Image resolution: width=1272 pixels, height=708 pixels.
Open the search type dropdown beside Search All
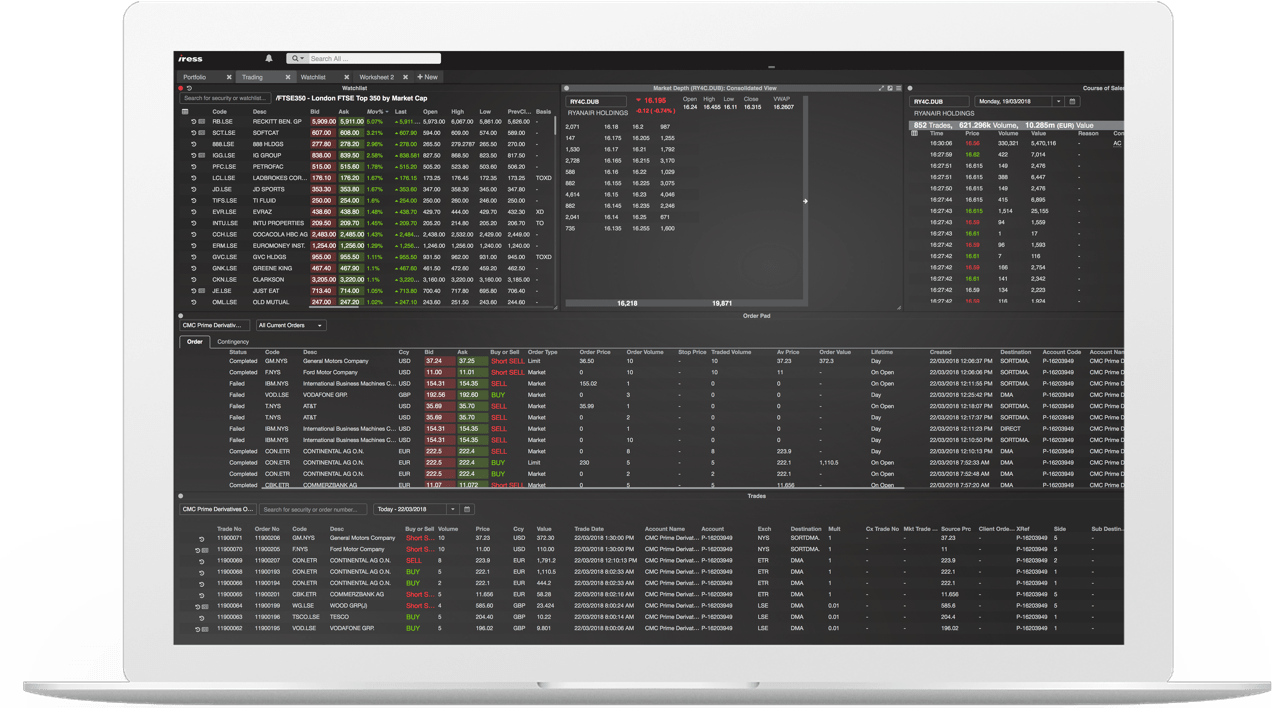[x=297, y=59]
